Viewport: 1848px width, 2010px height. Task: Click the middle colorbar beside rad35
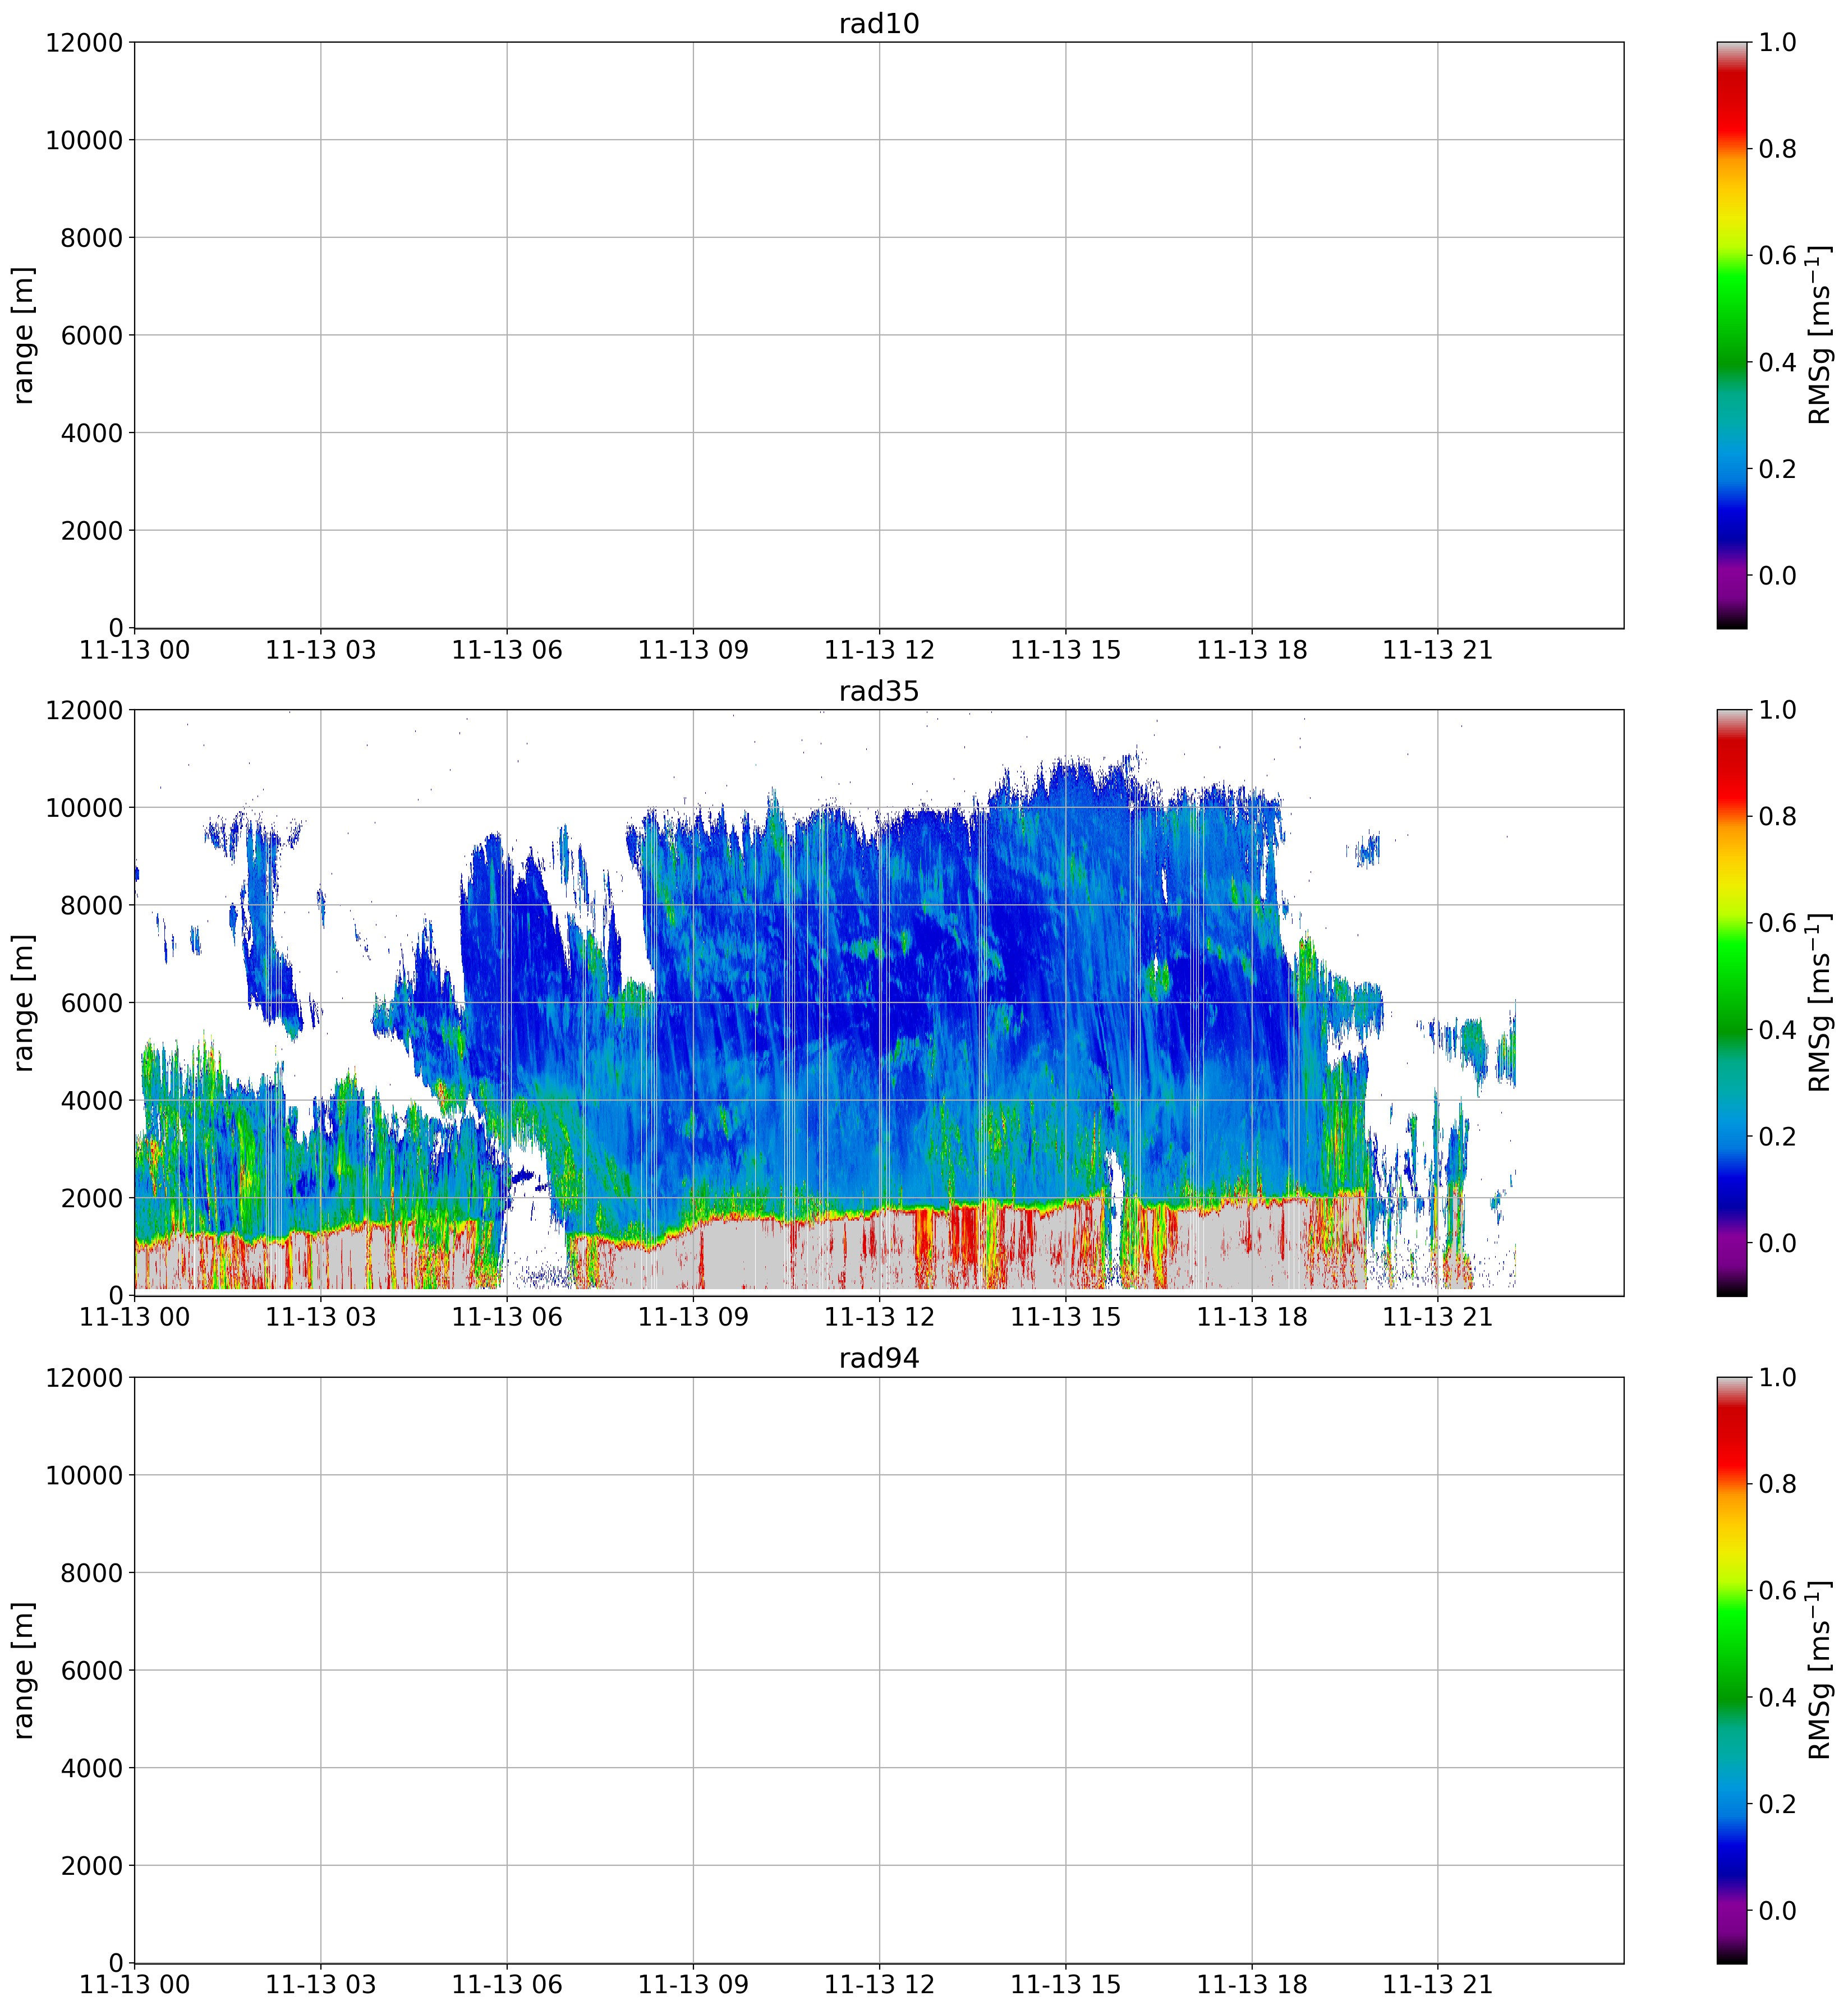(x=1732, y=1002)
